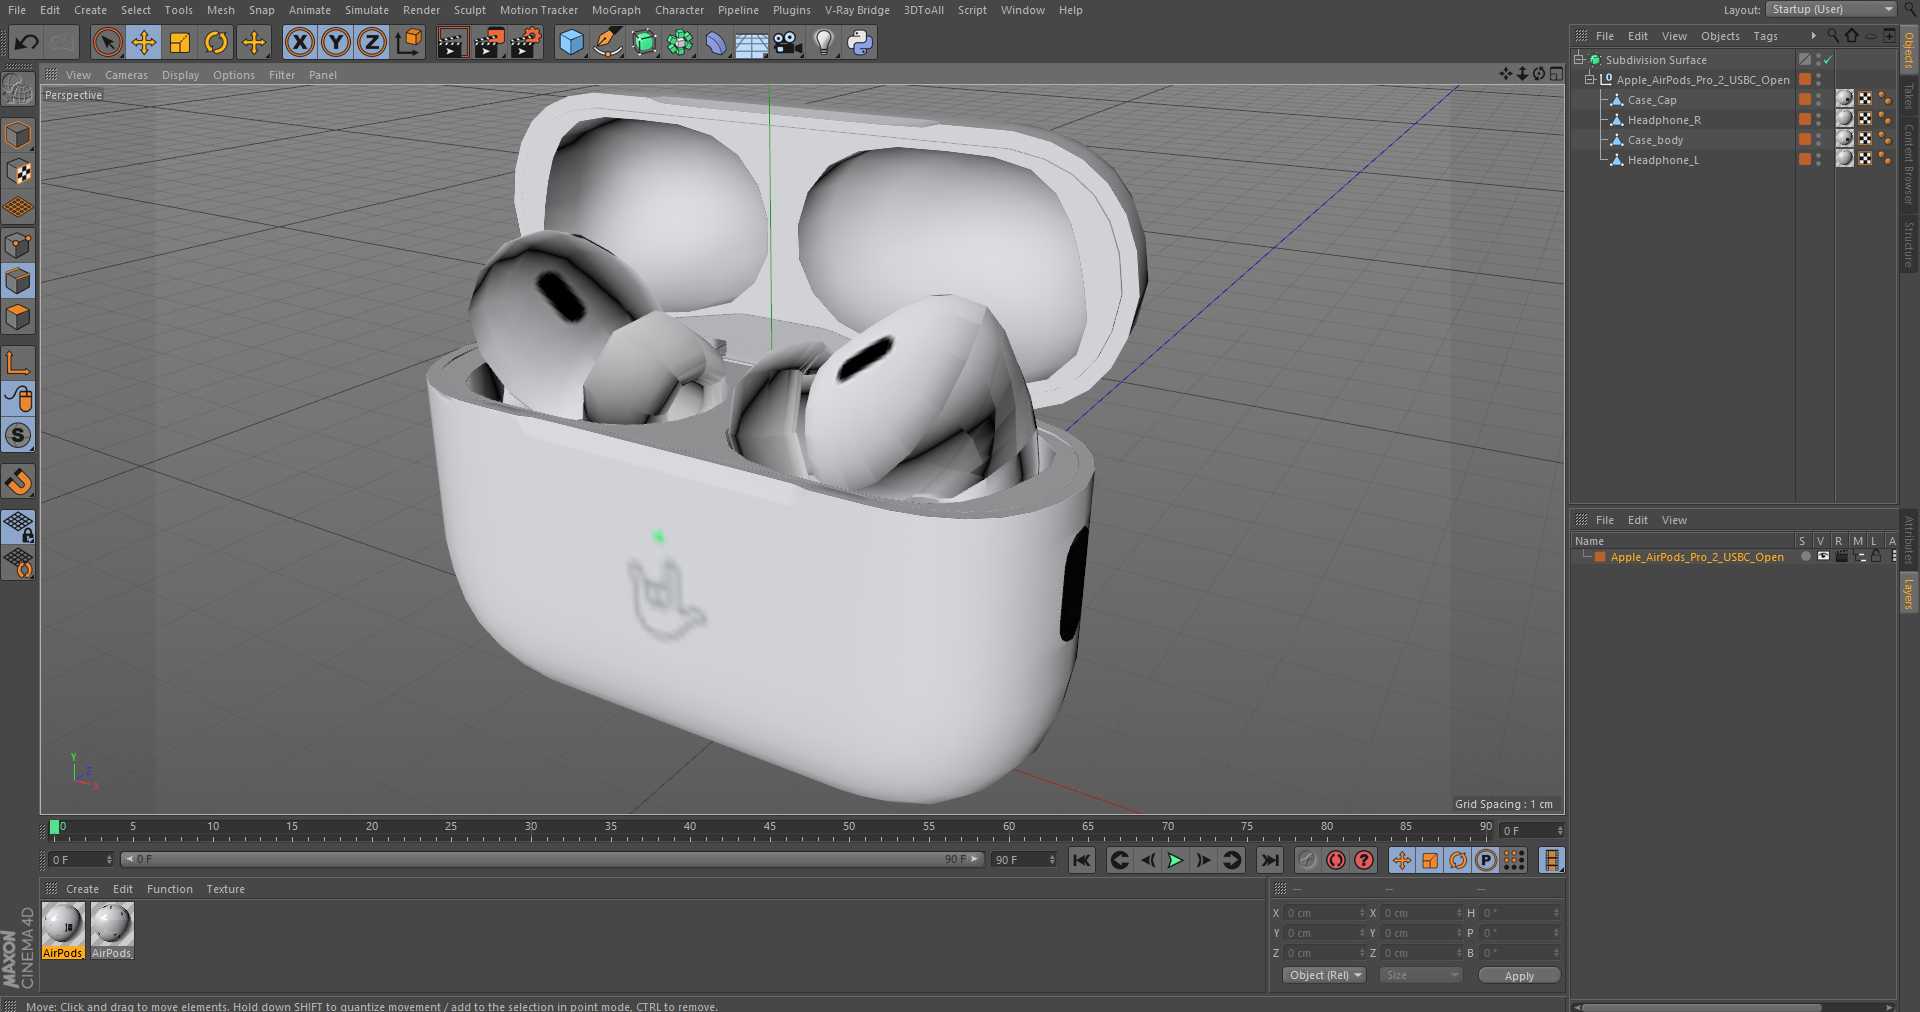Toggle position keyframe recording icon

pos(1402,860)
